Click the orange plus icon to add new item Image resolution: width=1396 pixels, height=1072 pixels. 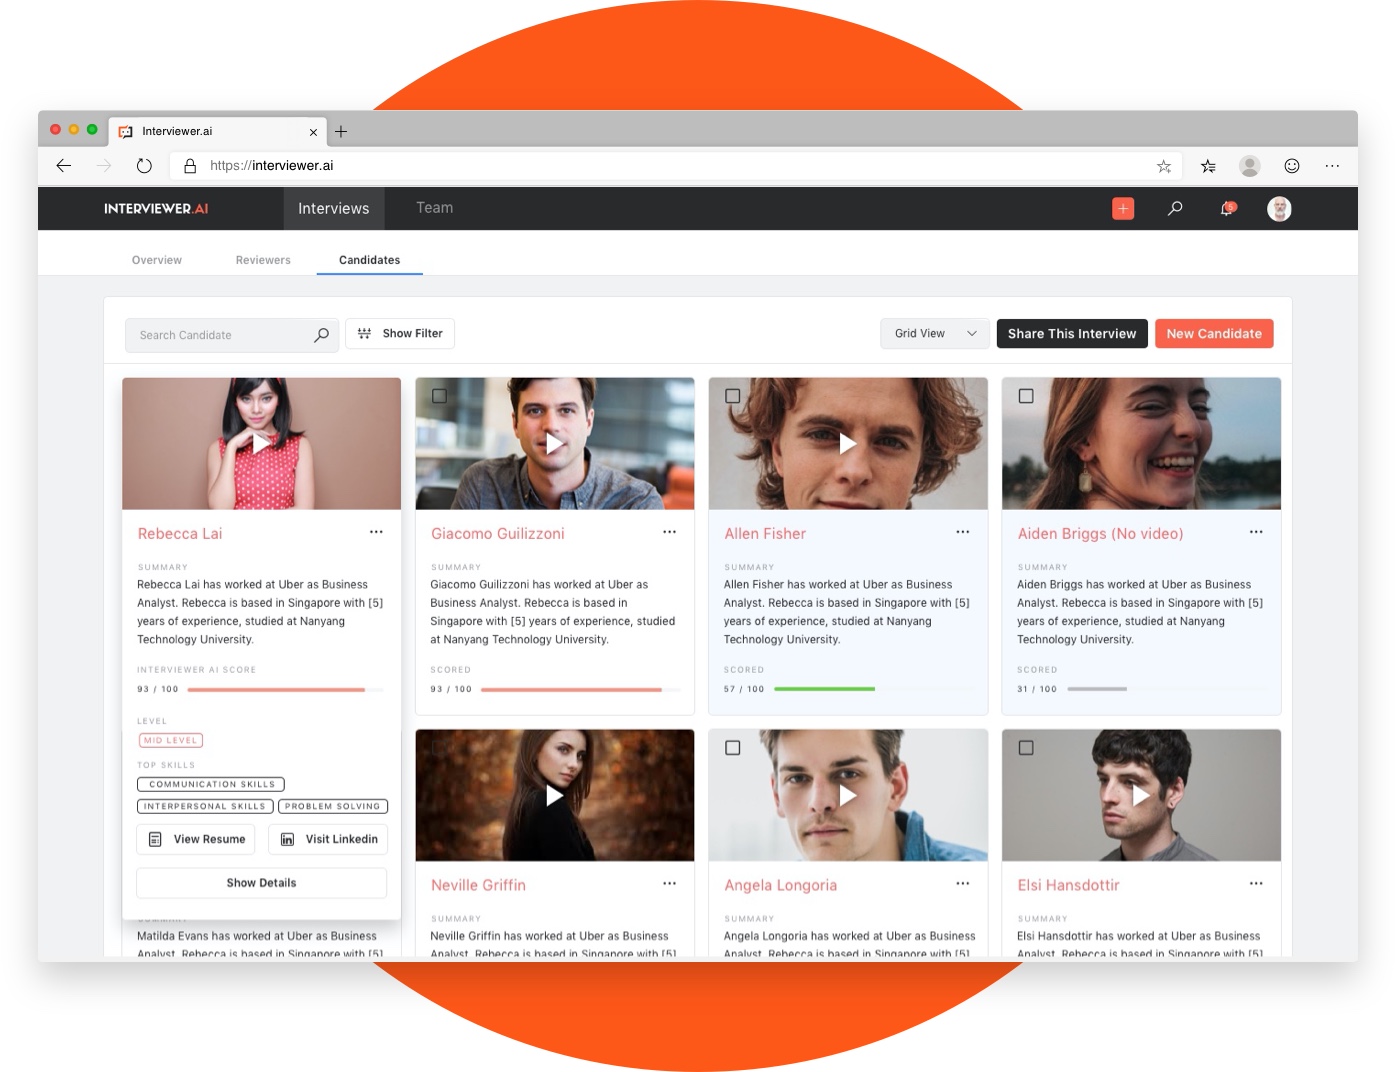click(1123, 208)
